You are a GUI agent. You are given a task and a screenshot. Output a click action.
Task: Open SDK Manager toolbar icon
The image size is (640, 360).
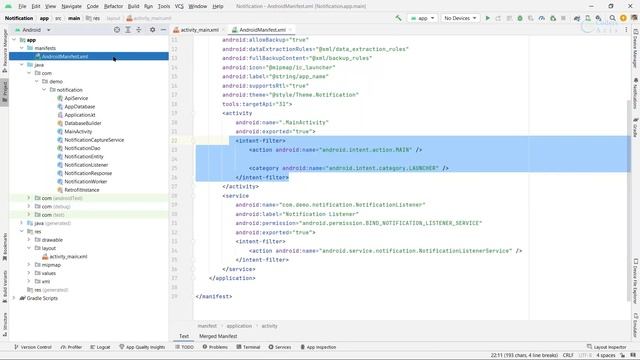click(x=598, y=18)
